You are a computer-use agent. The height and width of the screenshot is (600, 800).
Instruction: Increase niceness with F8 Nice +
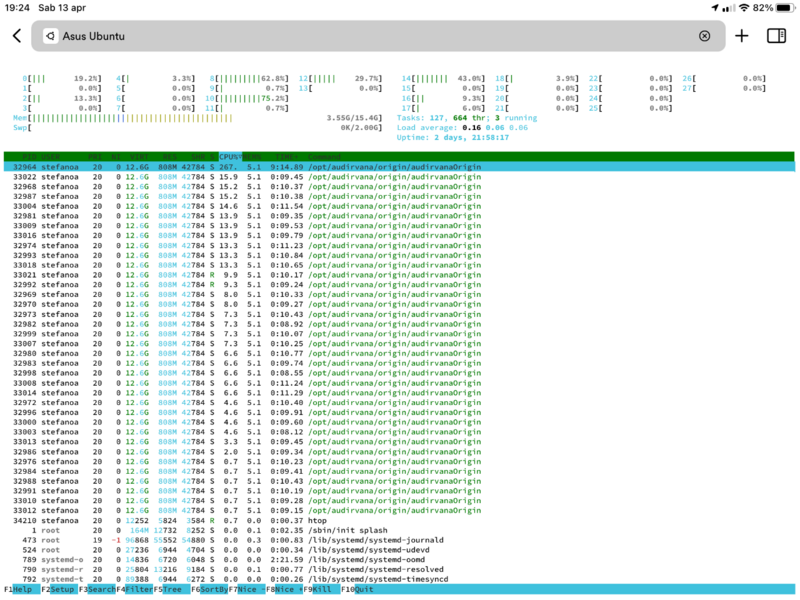coord(284,589)
